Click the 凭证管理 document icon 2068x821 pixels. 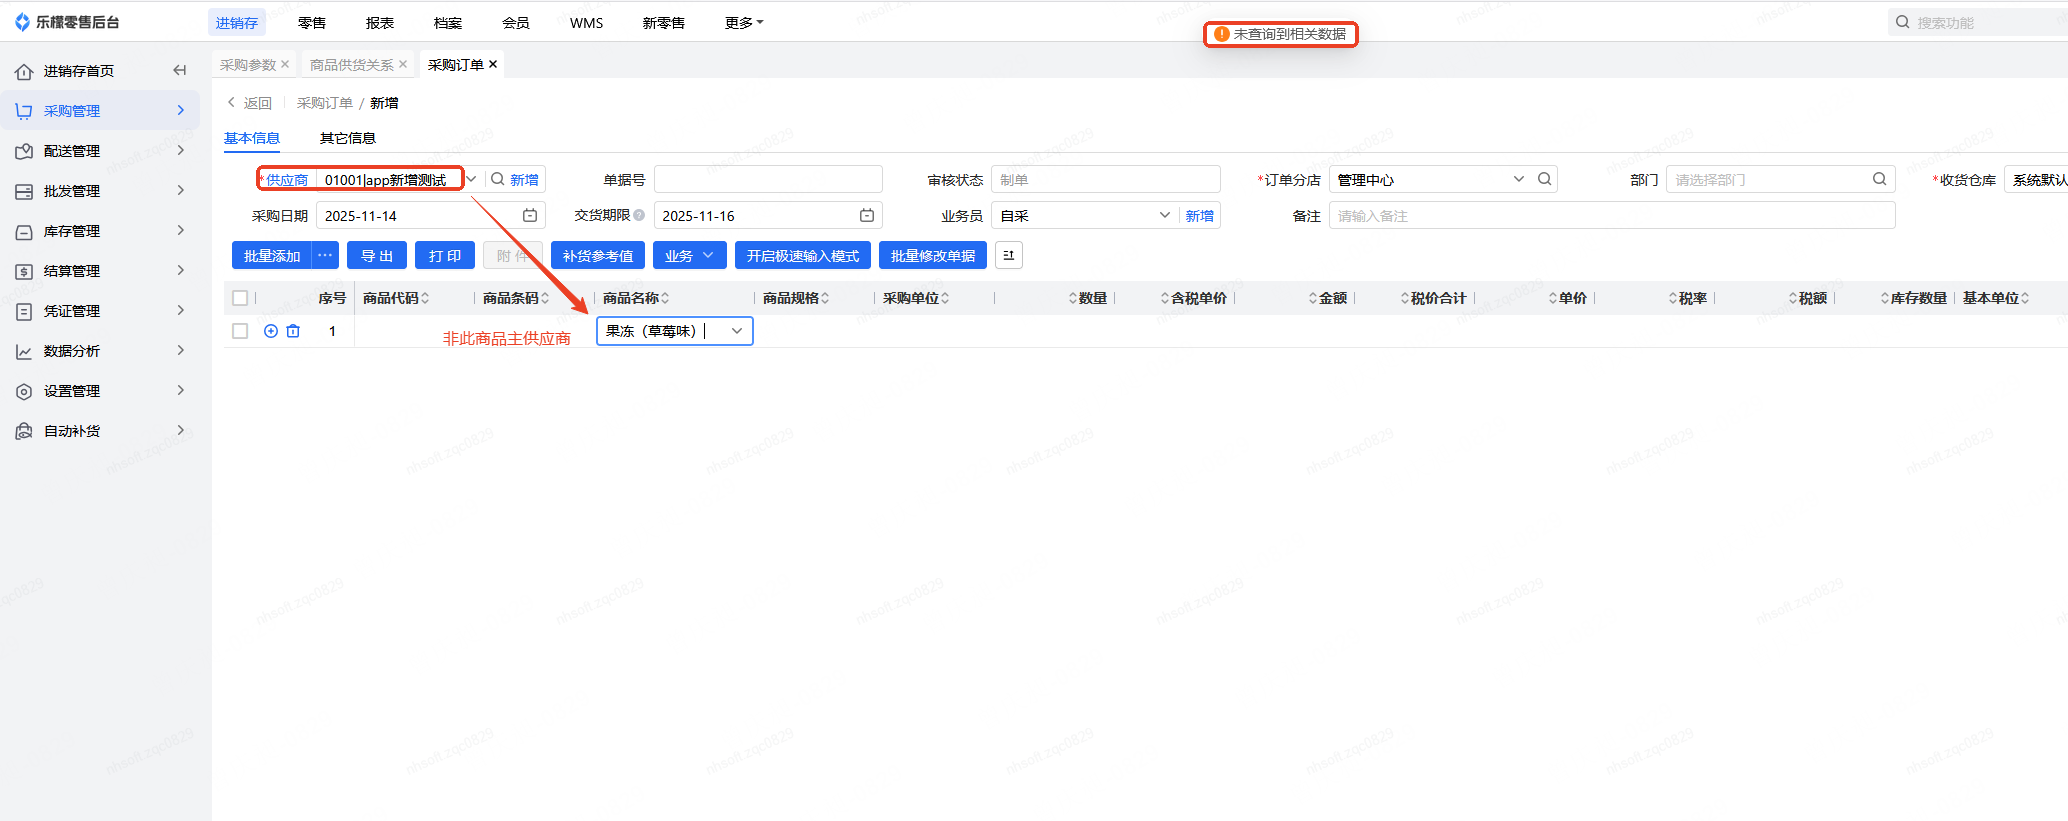click(x=24, y=311)
